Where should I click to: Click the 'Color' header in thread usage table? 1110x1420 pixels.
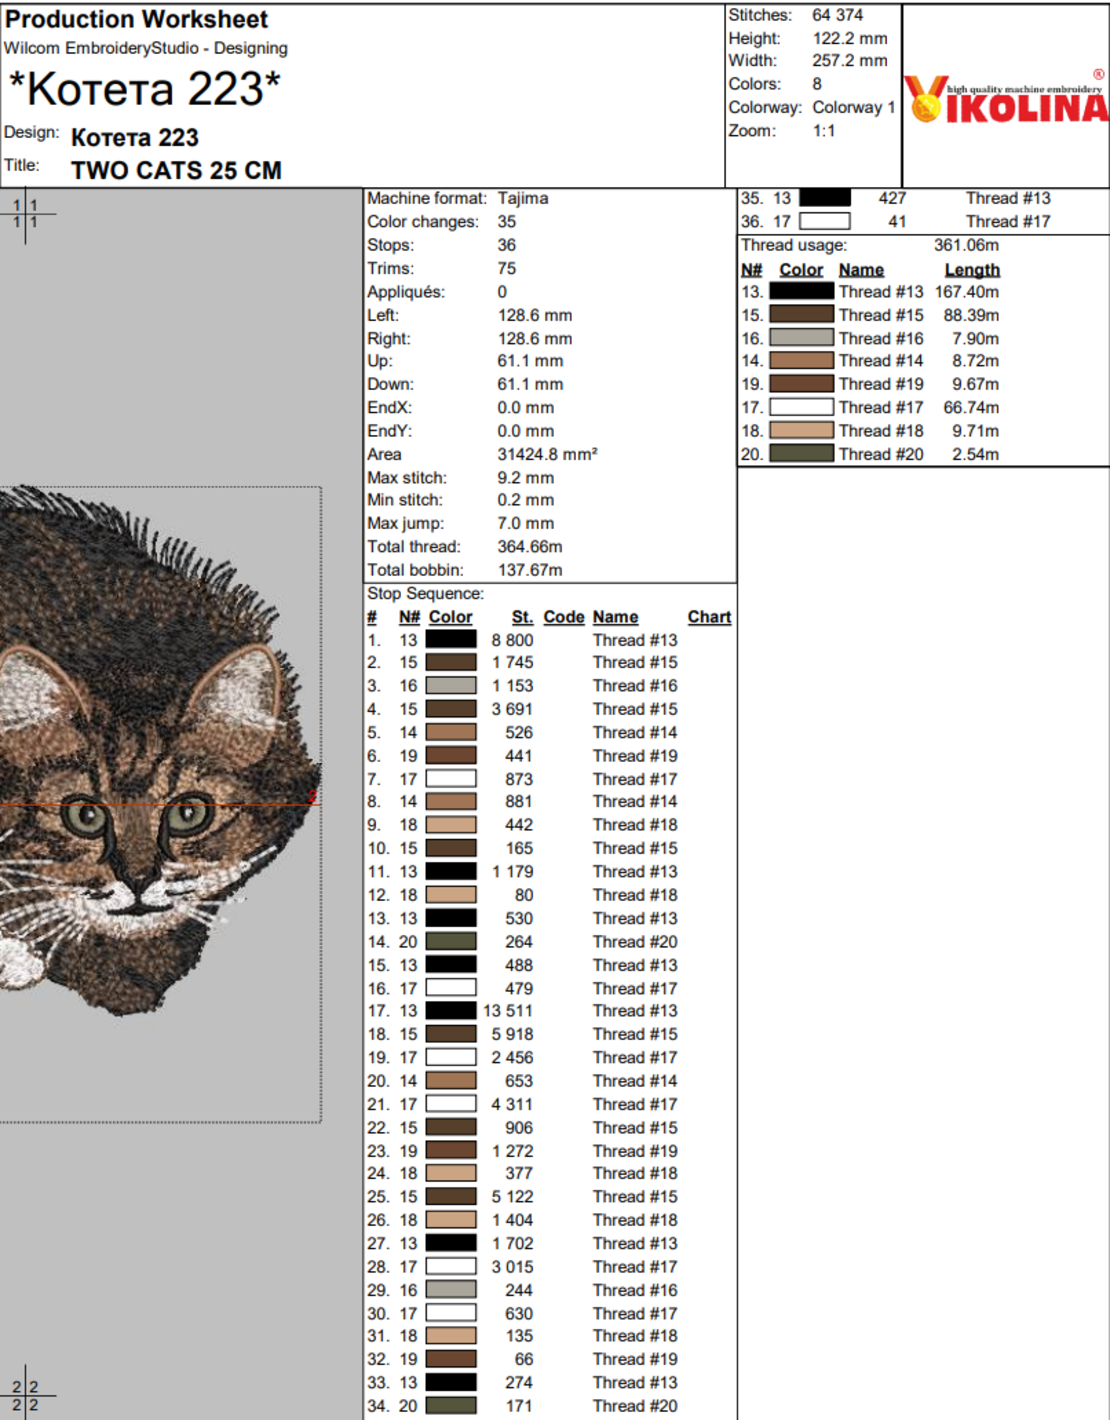point(801,270)
